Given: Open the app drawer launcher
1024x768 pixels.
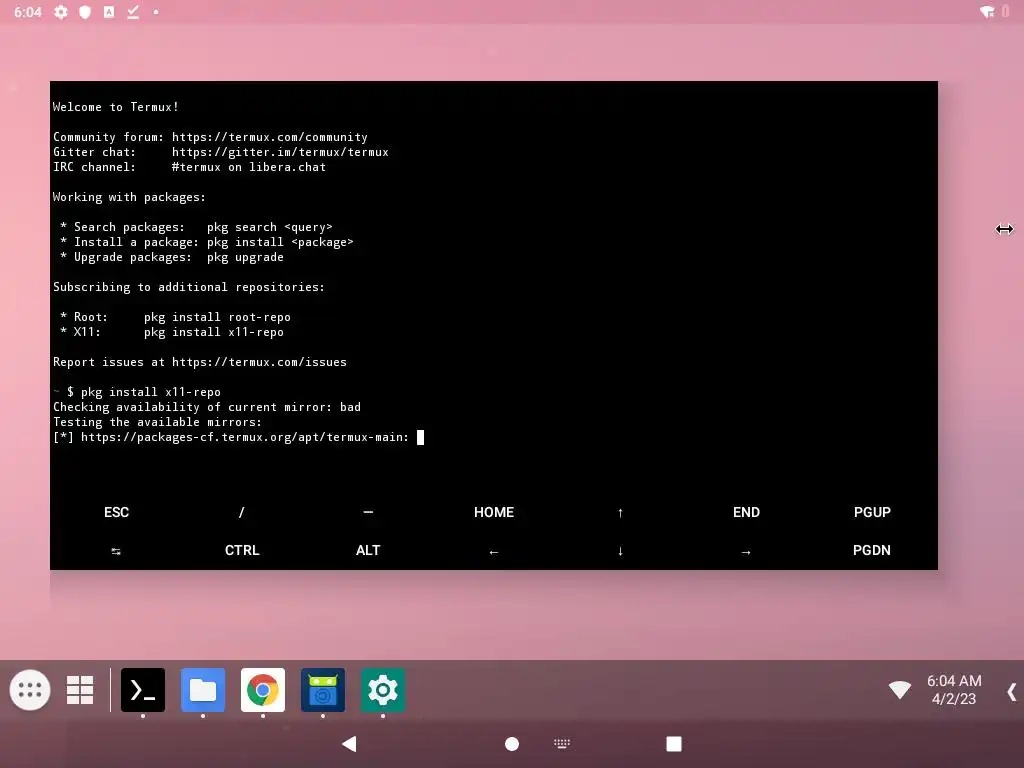Looking at the screenshot, I should click(x=30, y=690).
